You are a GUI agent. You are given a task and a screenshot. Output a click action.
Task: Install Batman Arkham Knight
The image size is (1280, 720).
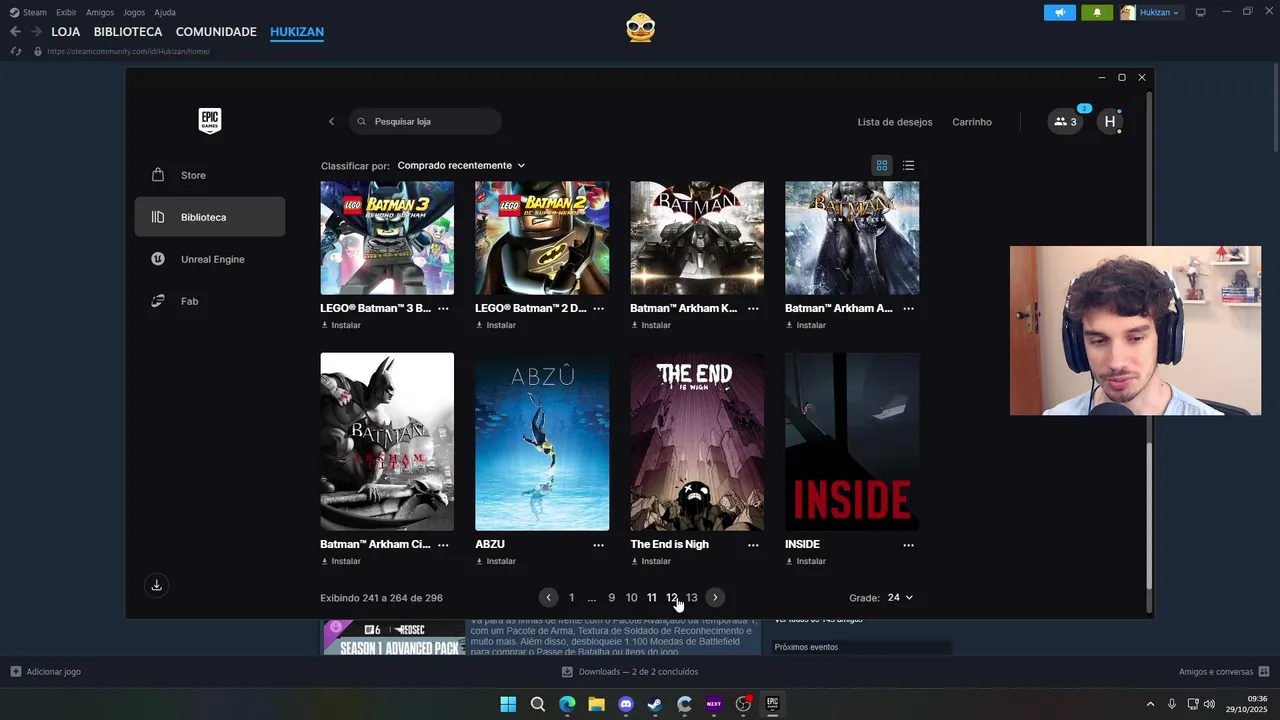[x=651, y=325]
